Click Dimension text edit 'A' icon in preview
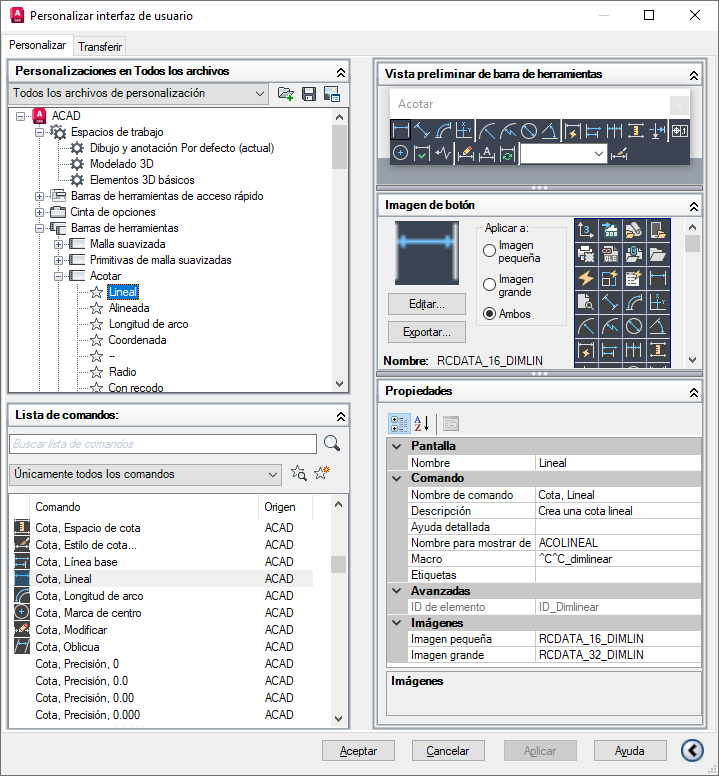The width and height of the screenshot is (719, 776). tap(487, 153)
